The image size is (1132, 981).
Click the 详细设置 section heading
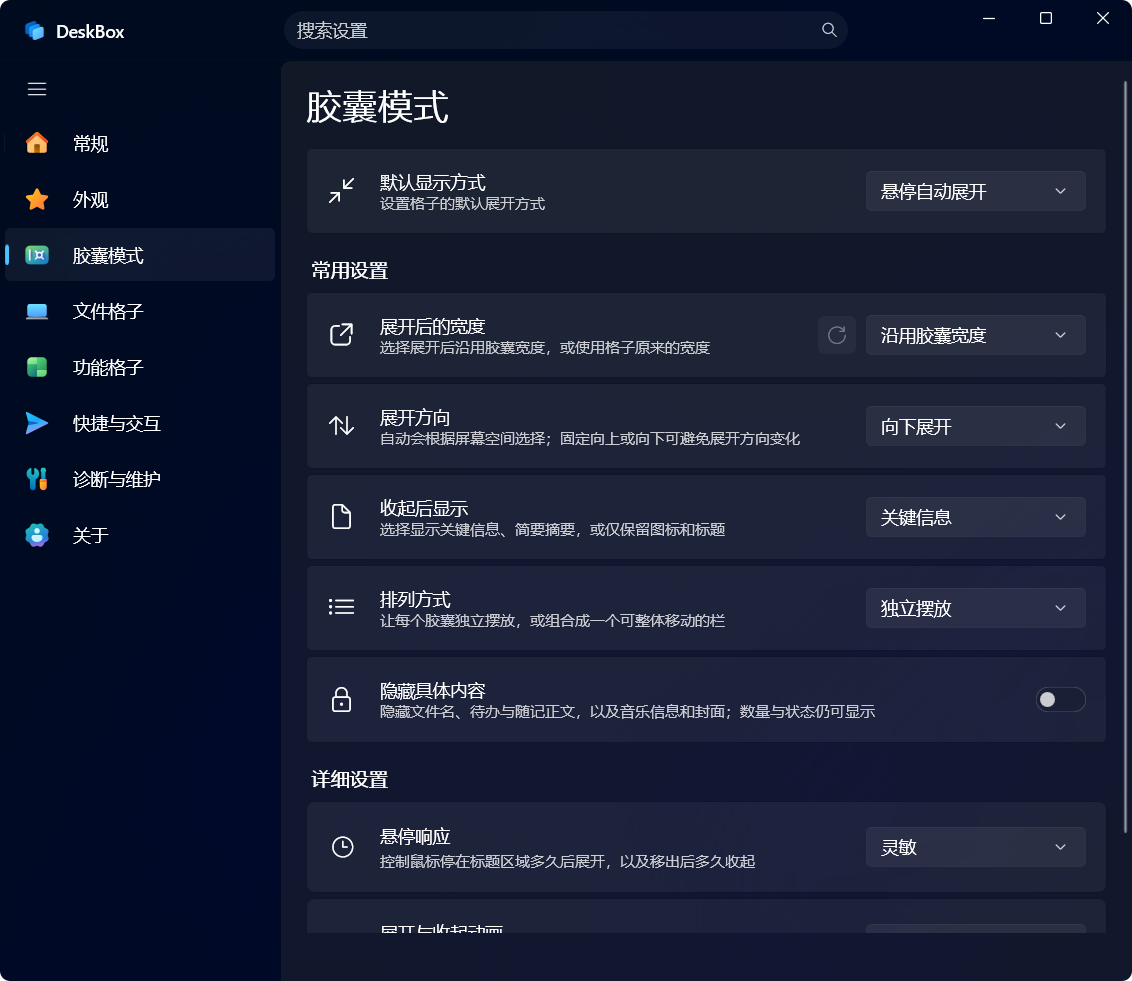pyautogui.click(x=349, y=780)
